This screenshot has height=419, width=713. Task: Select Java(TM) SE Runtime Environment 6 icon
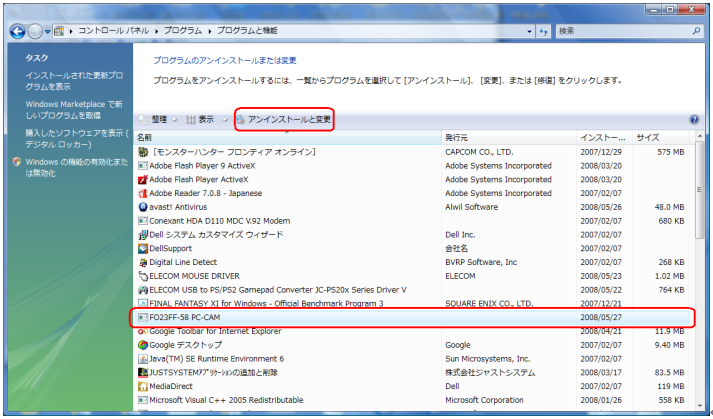tap(143, 358)
